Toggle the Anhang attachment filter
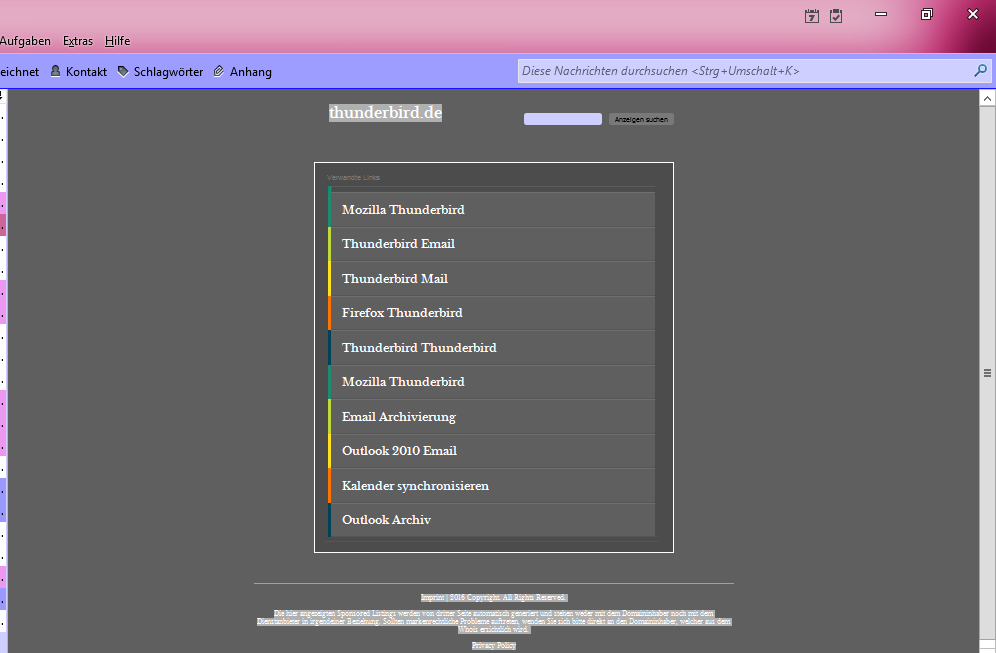 [x=243, y=72]
